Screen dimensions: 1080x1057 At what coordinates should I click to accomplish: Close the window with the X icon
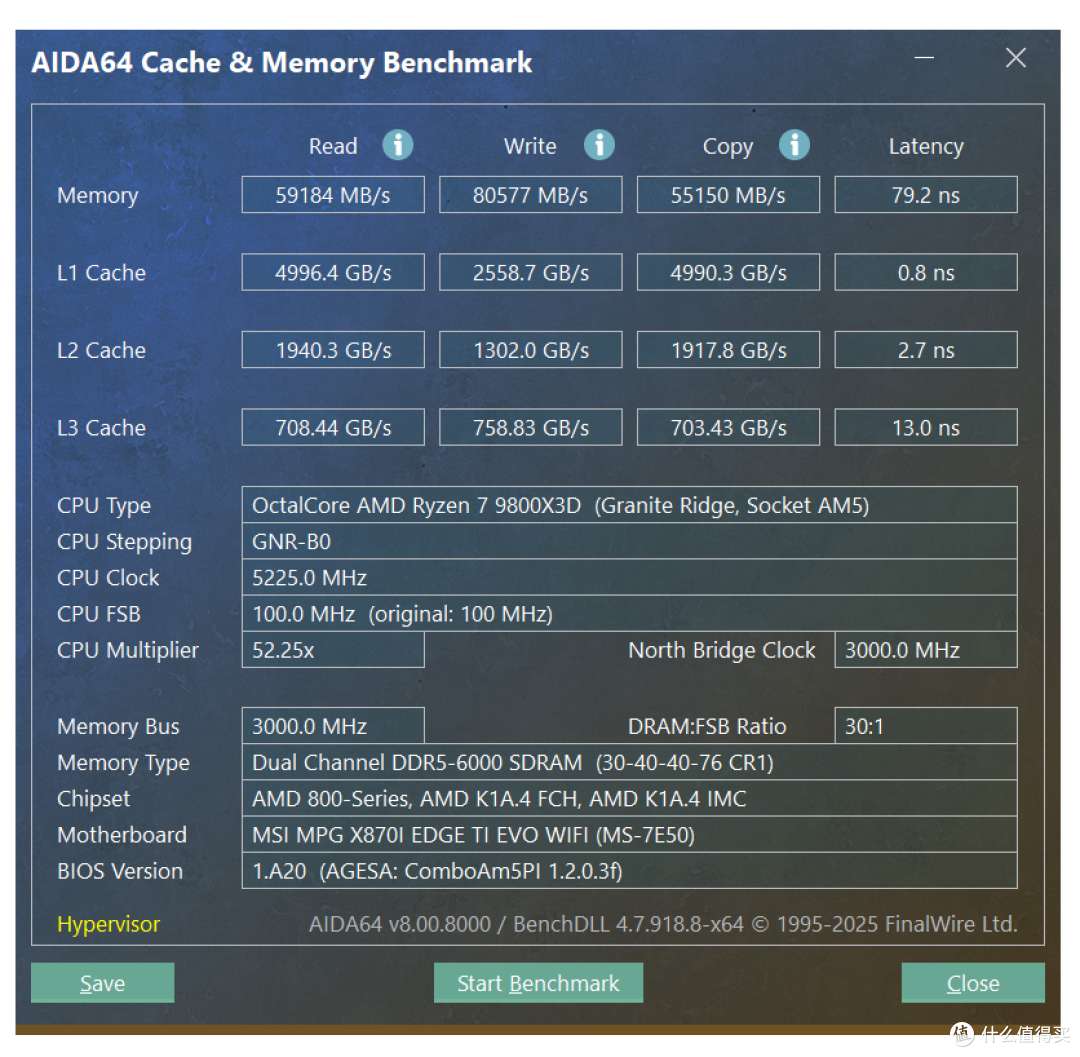pyautogui.click(x=1015, y=58)
